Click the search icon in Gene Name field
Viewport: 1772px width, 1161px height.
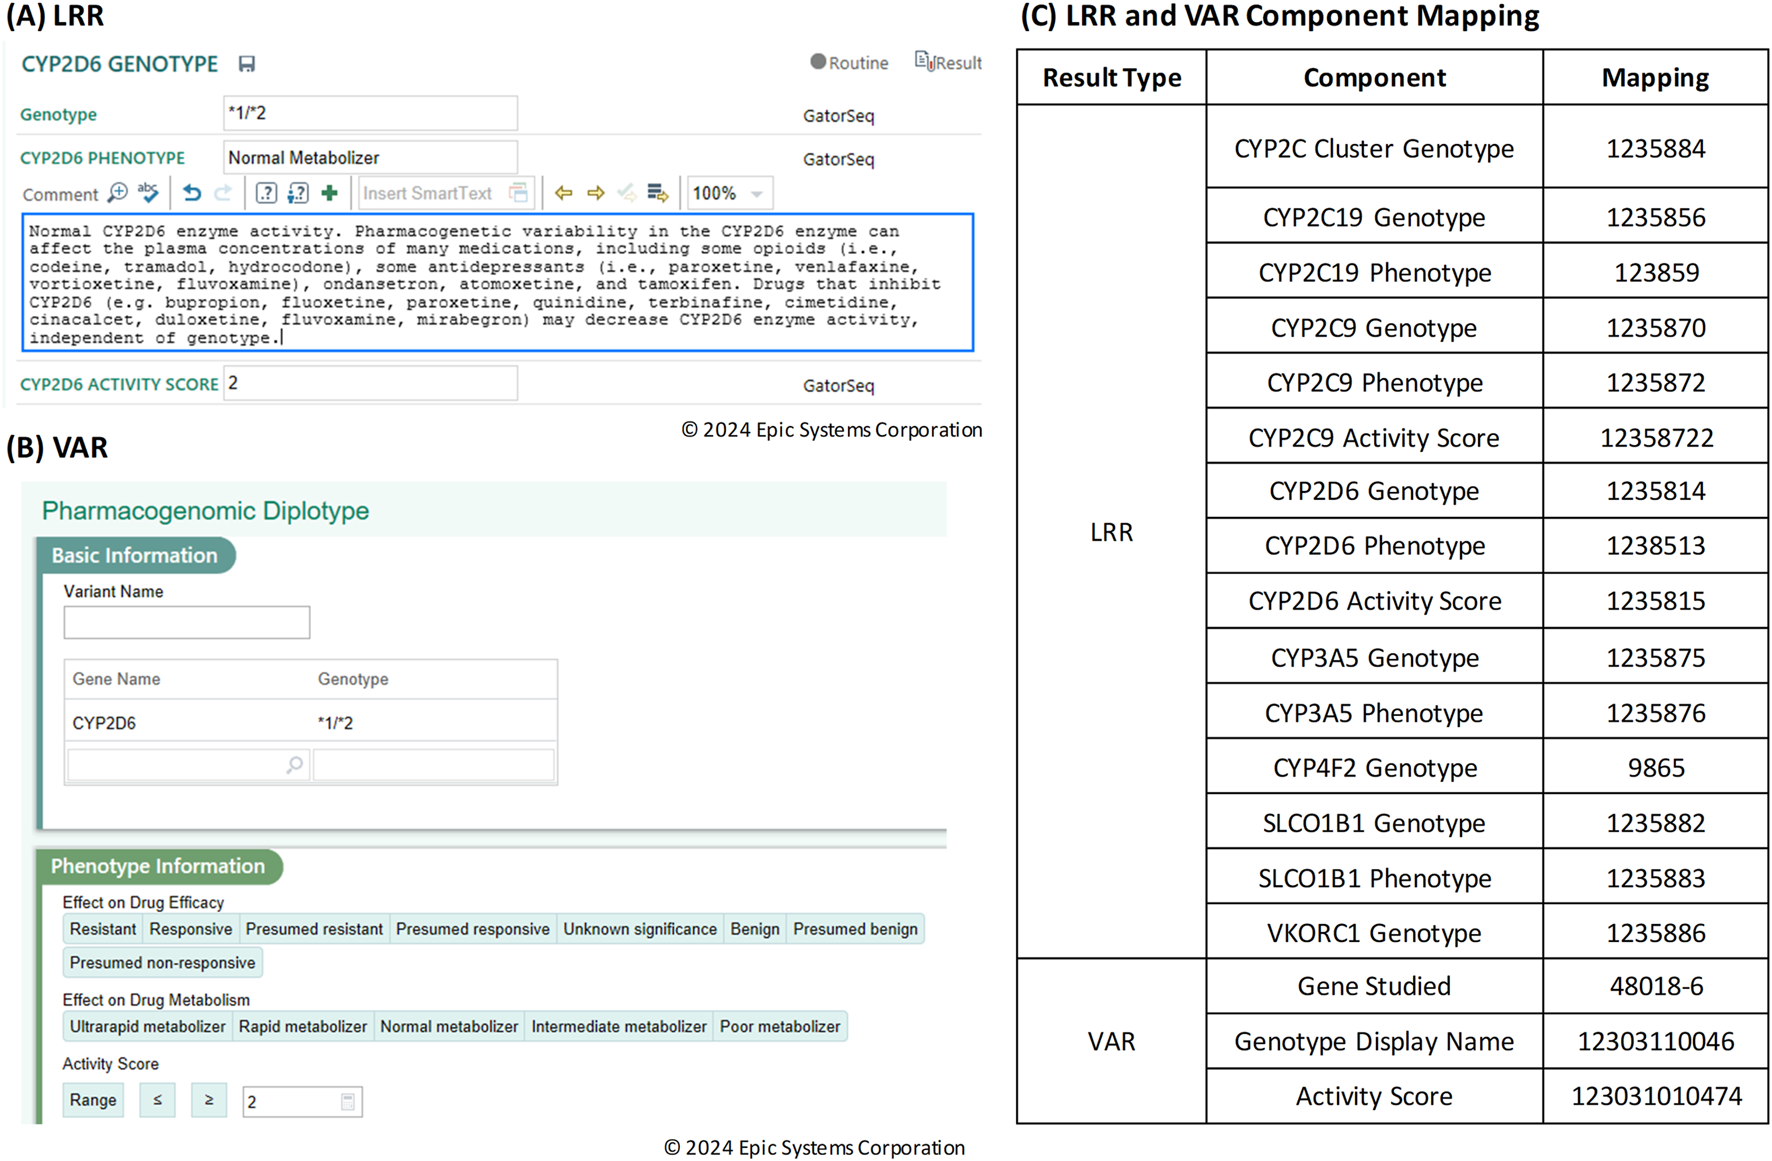tap(294, 765)
